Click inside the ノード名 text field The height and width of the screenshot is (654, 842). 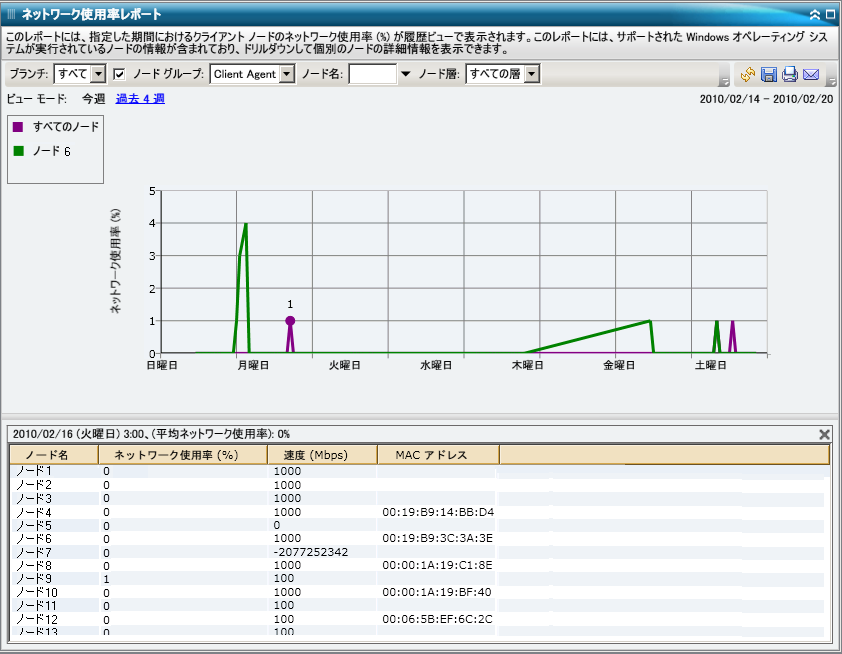372,74
